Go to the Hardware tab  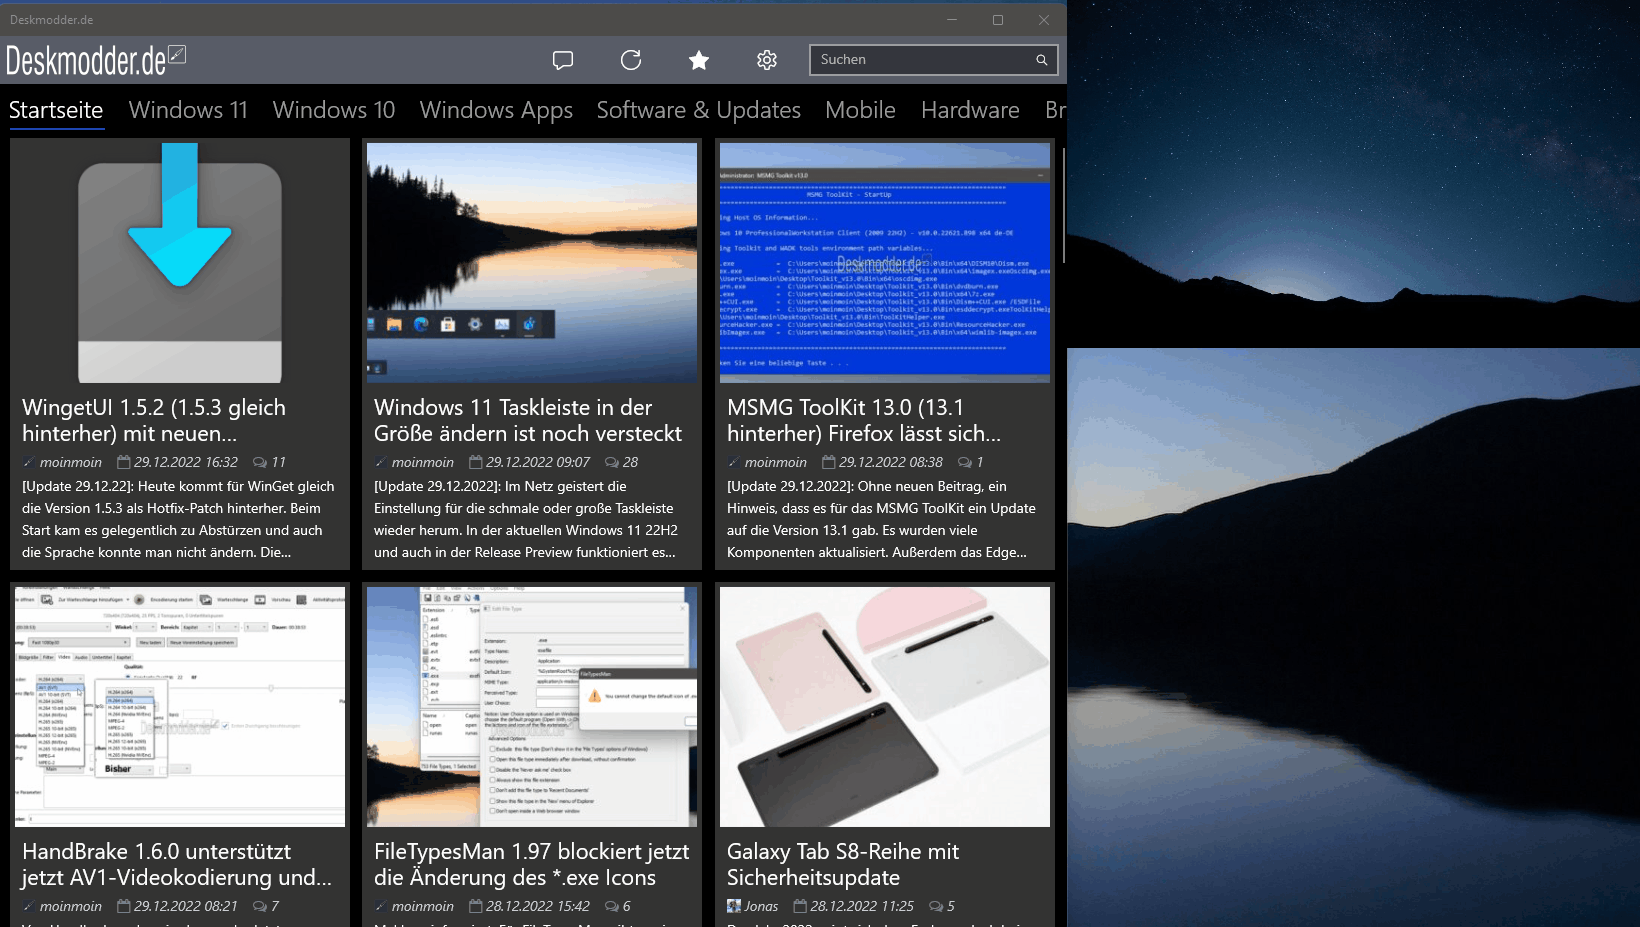tap(970, 110)
